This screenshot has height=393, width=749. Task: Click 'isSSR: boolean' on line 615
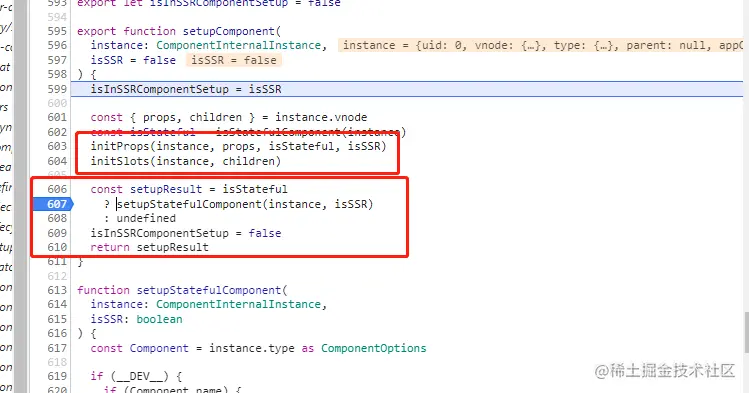(x=137, y=319)
